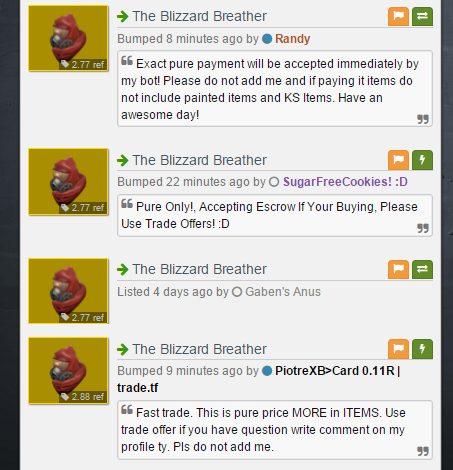Select item thumbnail in Gaben's Anus listing
Image resolution: width=453 pixels, height=470 pixels.
(68, 291)
